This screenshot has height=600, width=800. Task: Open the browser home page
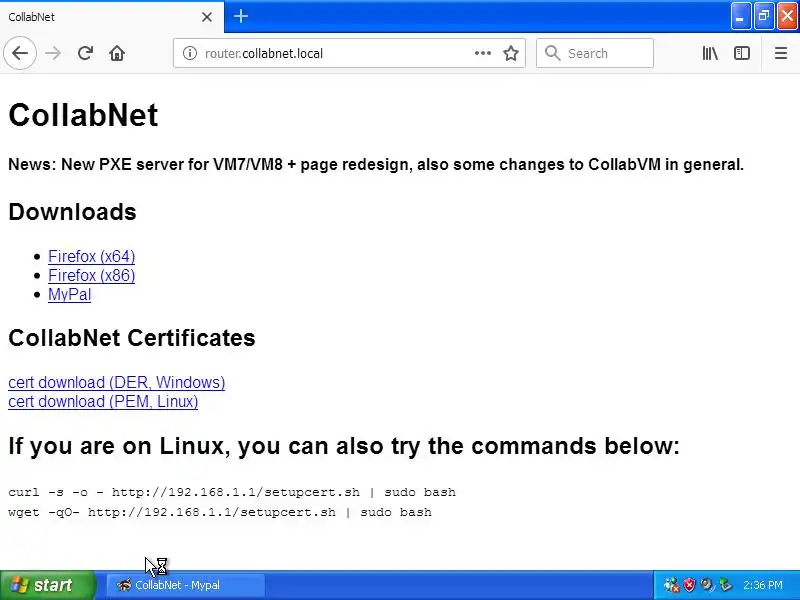117,53
